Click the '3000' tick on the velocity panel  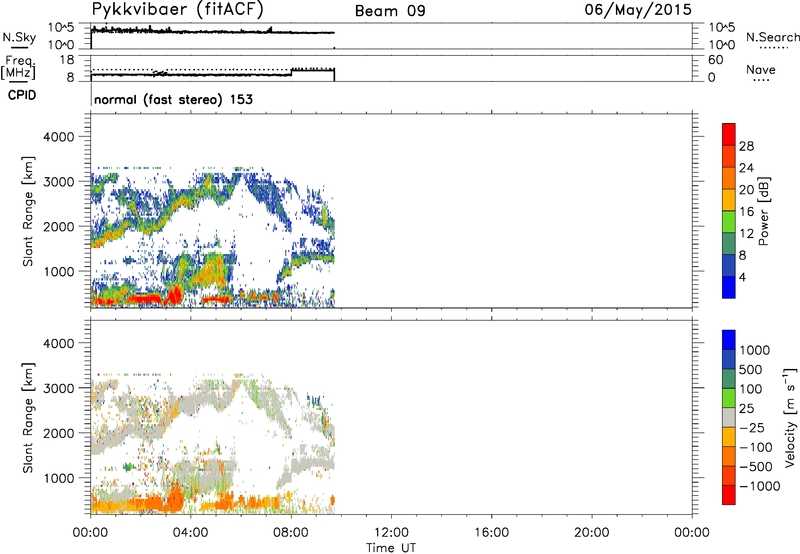click(59, 388)
